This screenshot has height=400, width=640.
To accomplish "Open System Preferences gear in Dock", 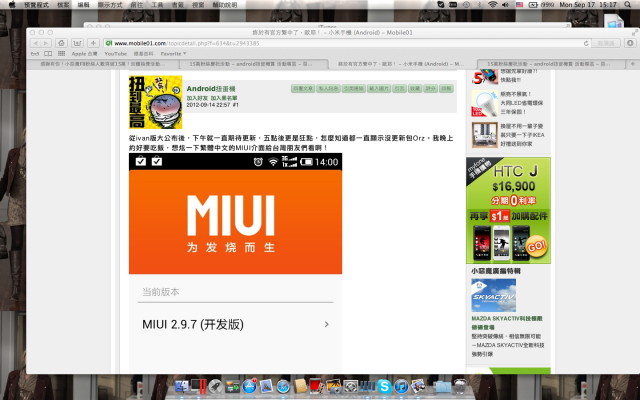I will pos(350,386).
